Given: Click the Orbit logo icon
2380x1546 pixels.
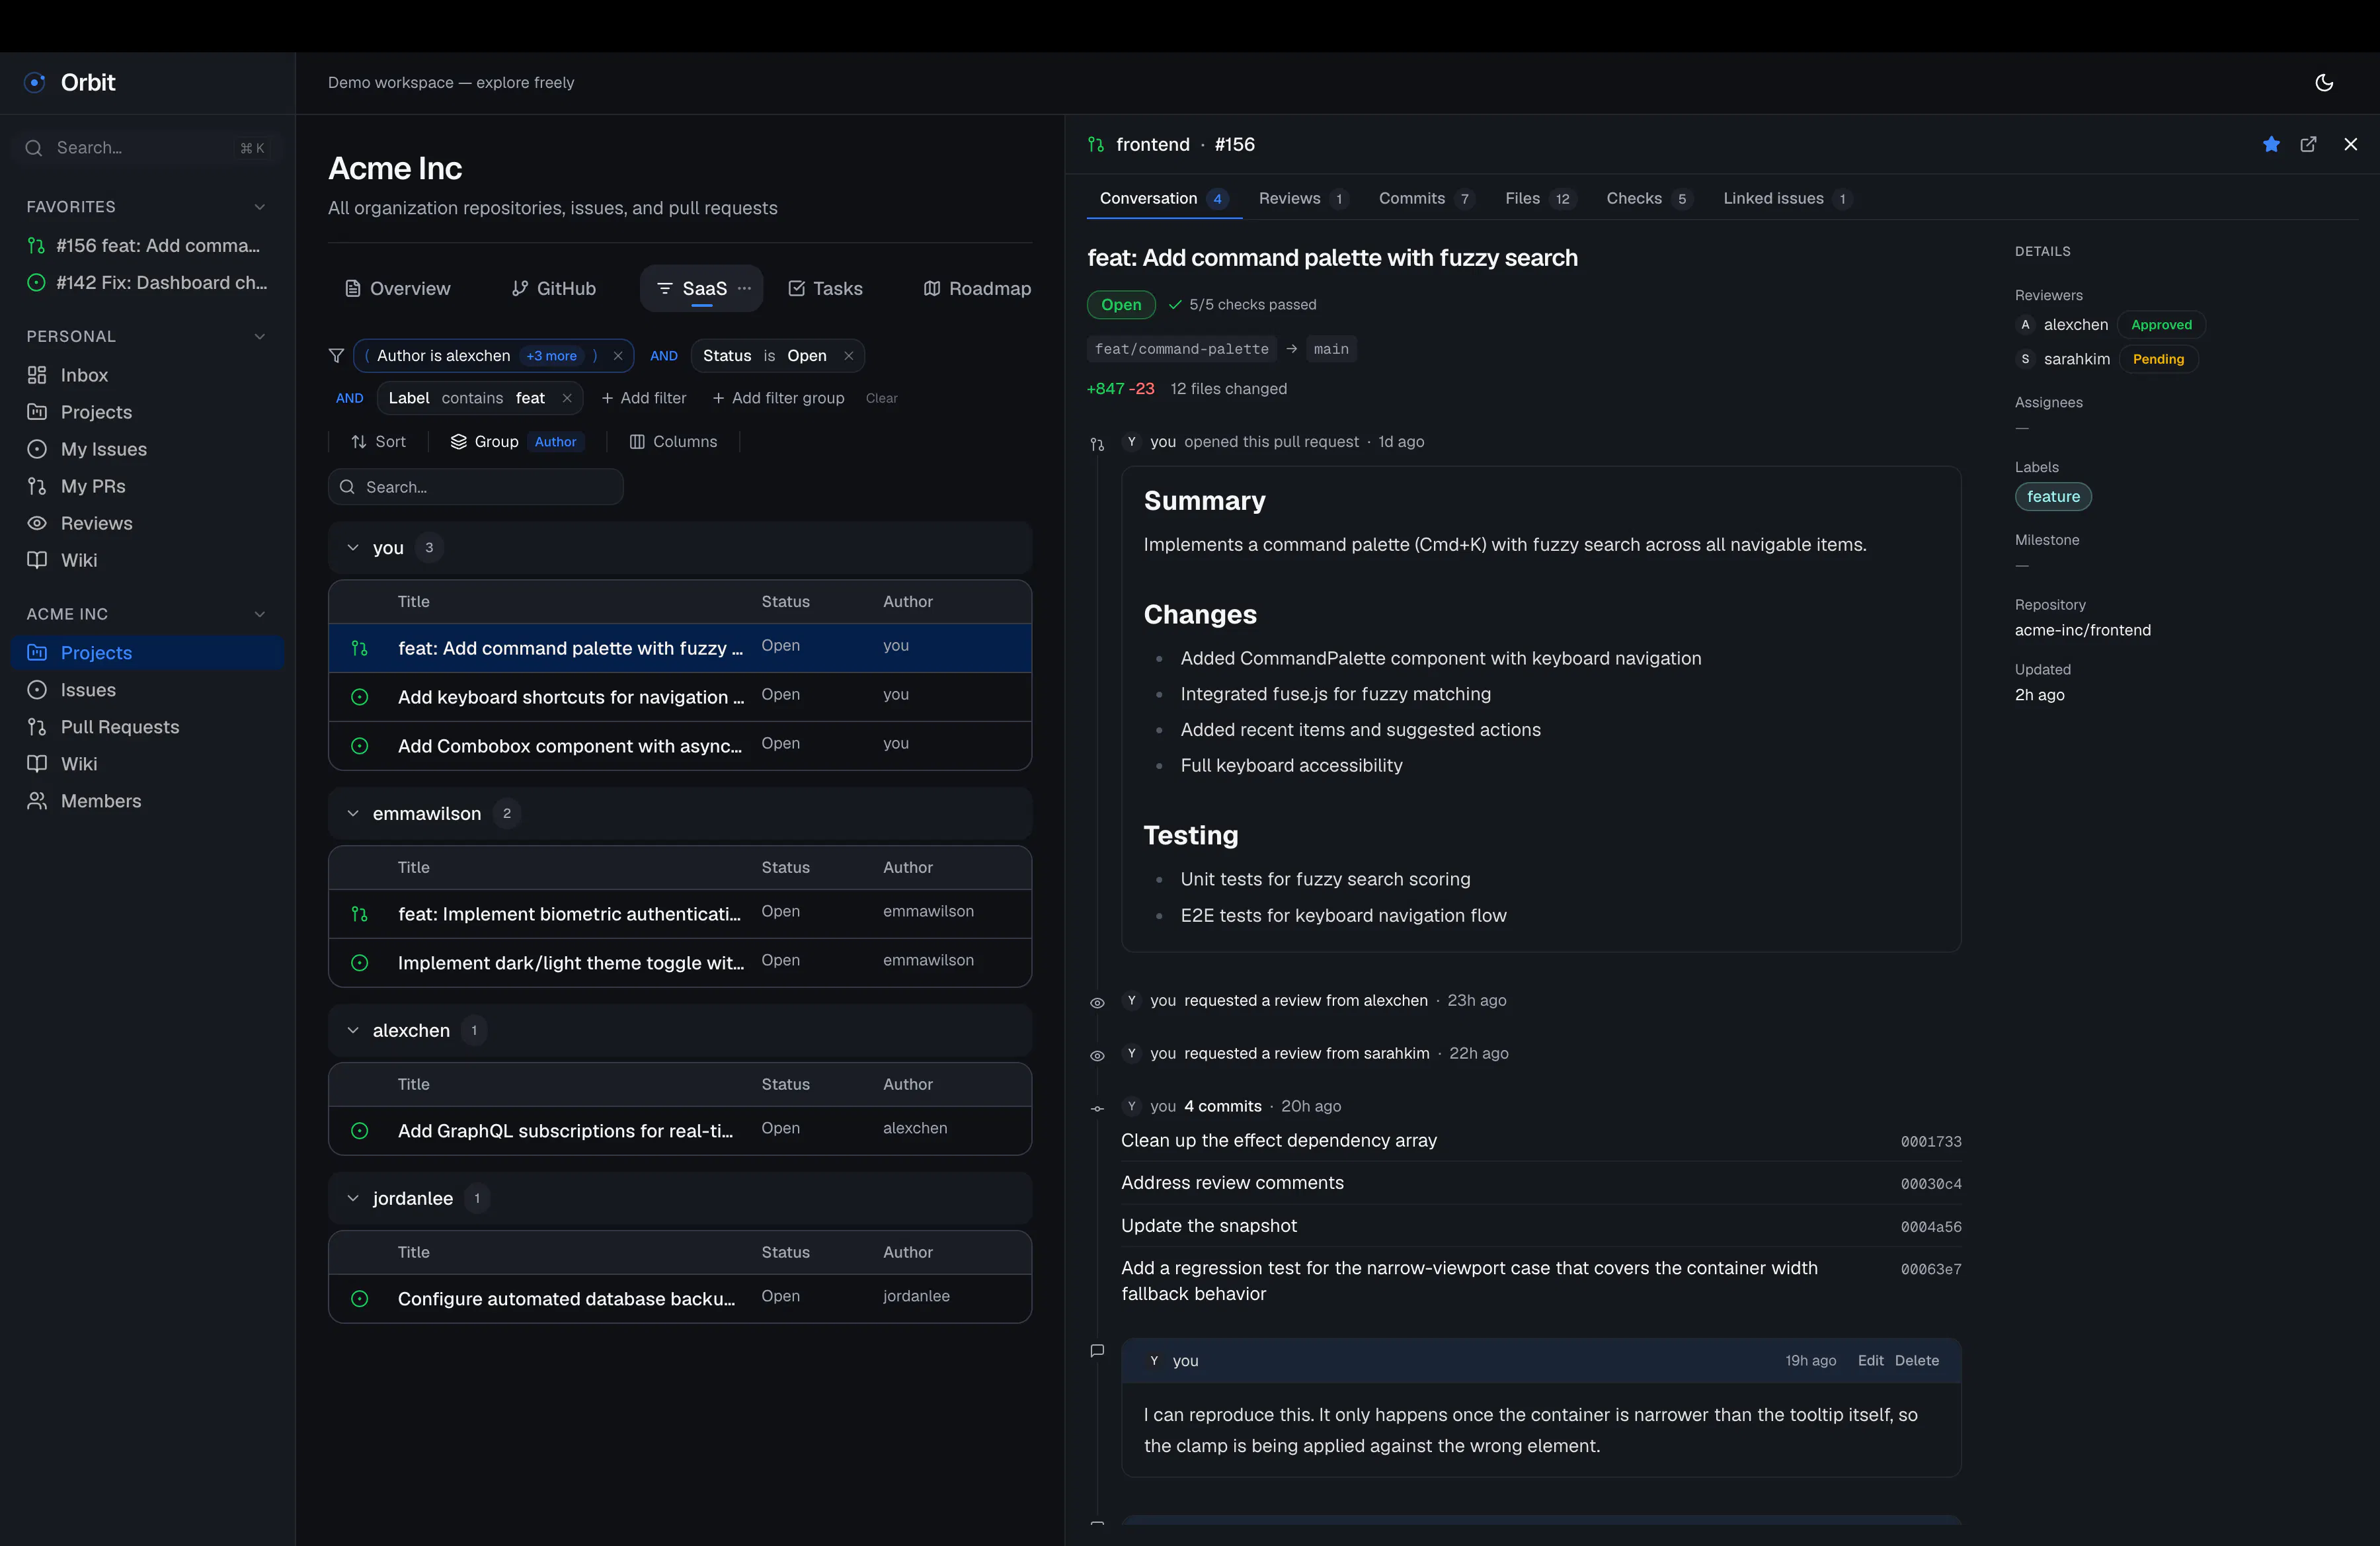Looking at the screenshot, I should [x=35, y=83].
